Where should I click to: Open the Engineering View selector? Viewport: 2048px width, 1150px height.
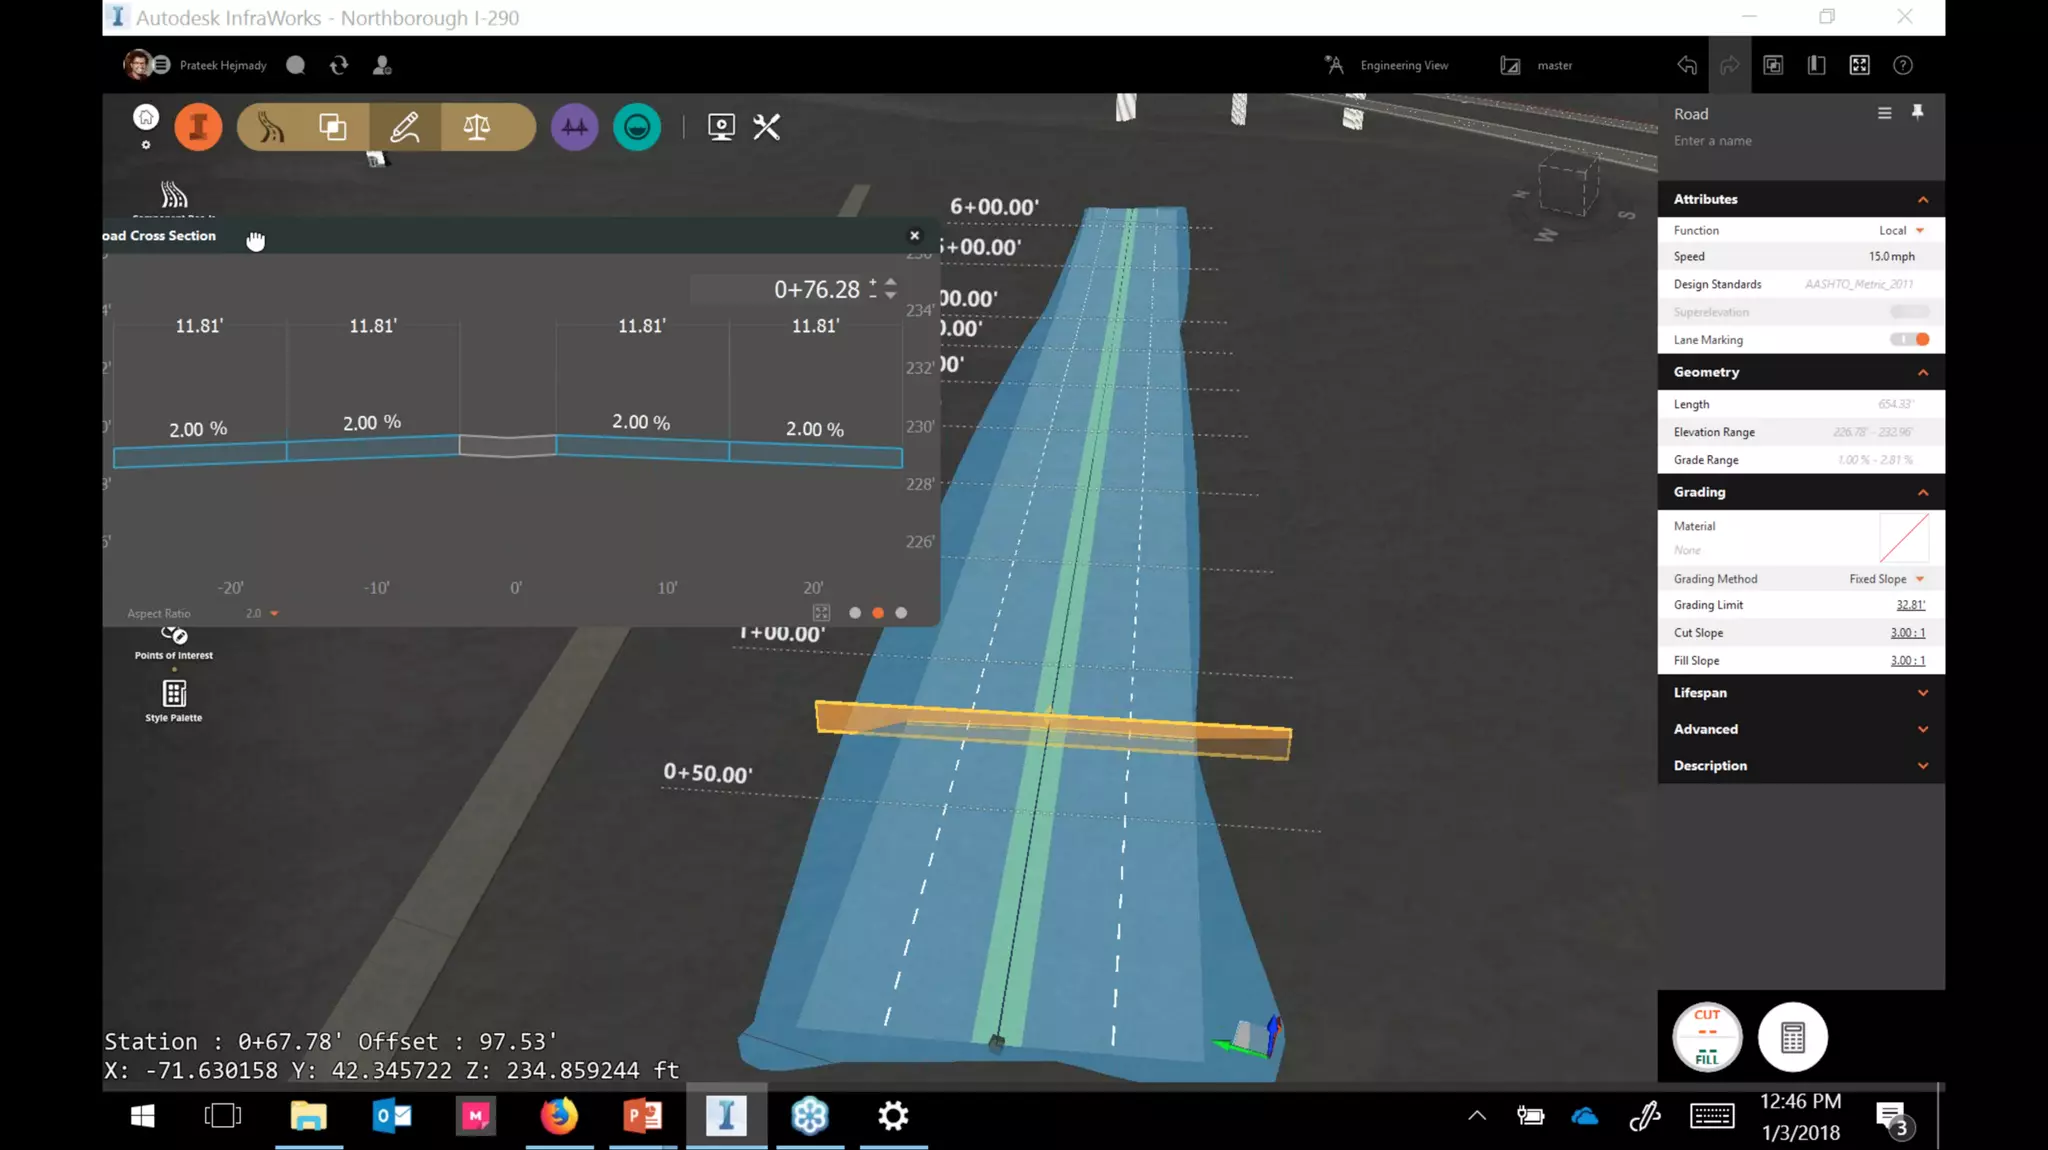tap(1403, 65)
